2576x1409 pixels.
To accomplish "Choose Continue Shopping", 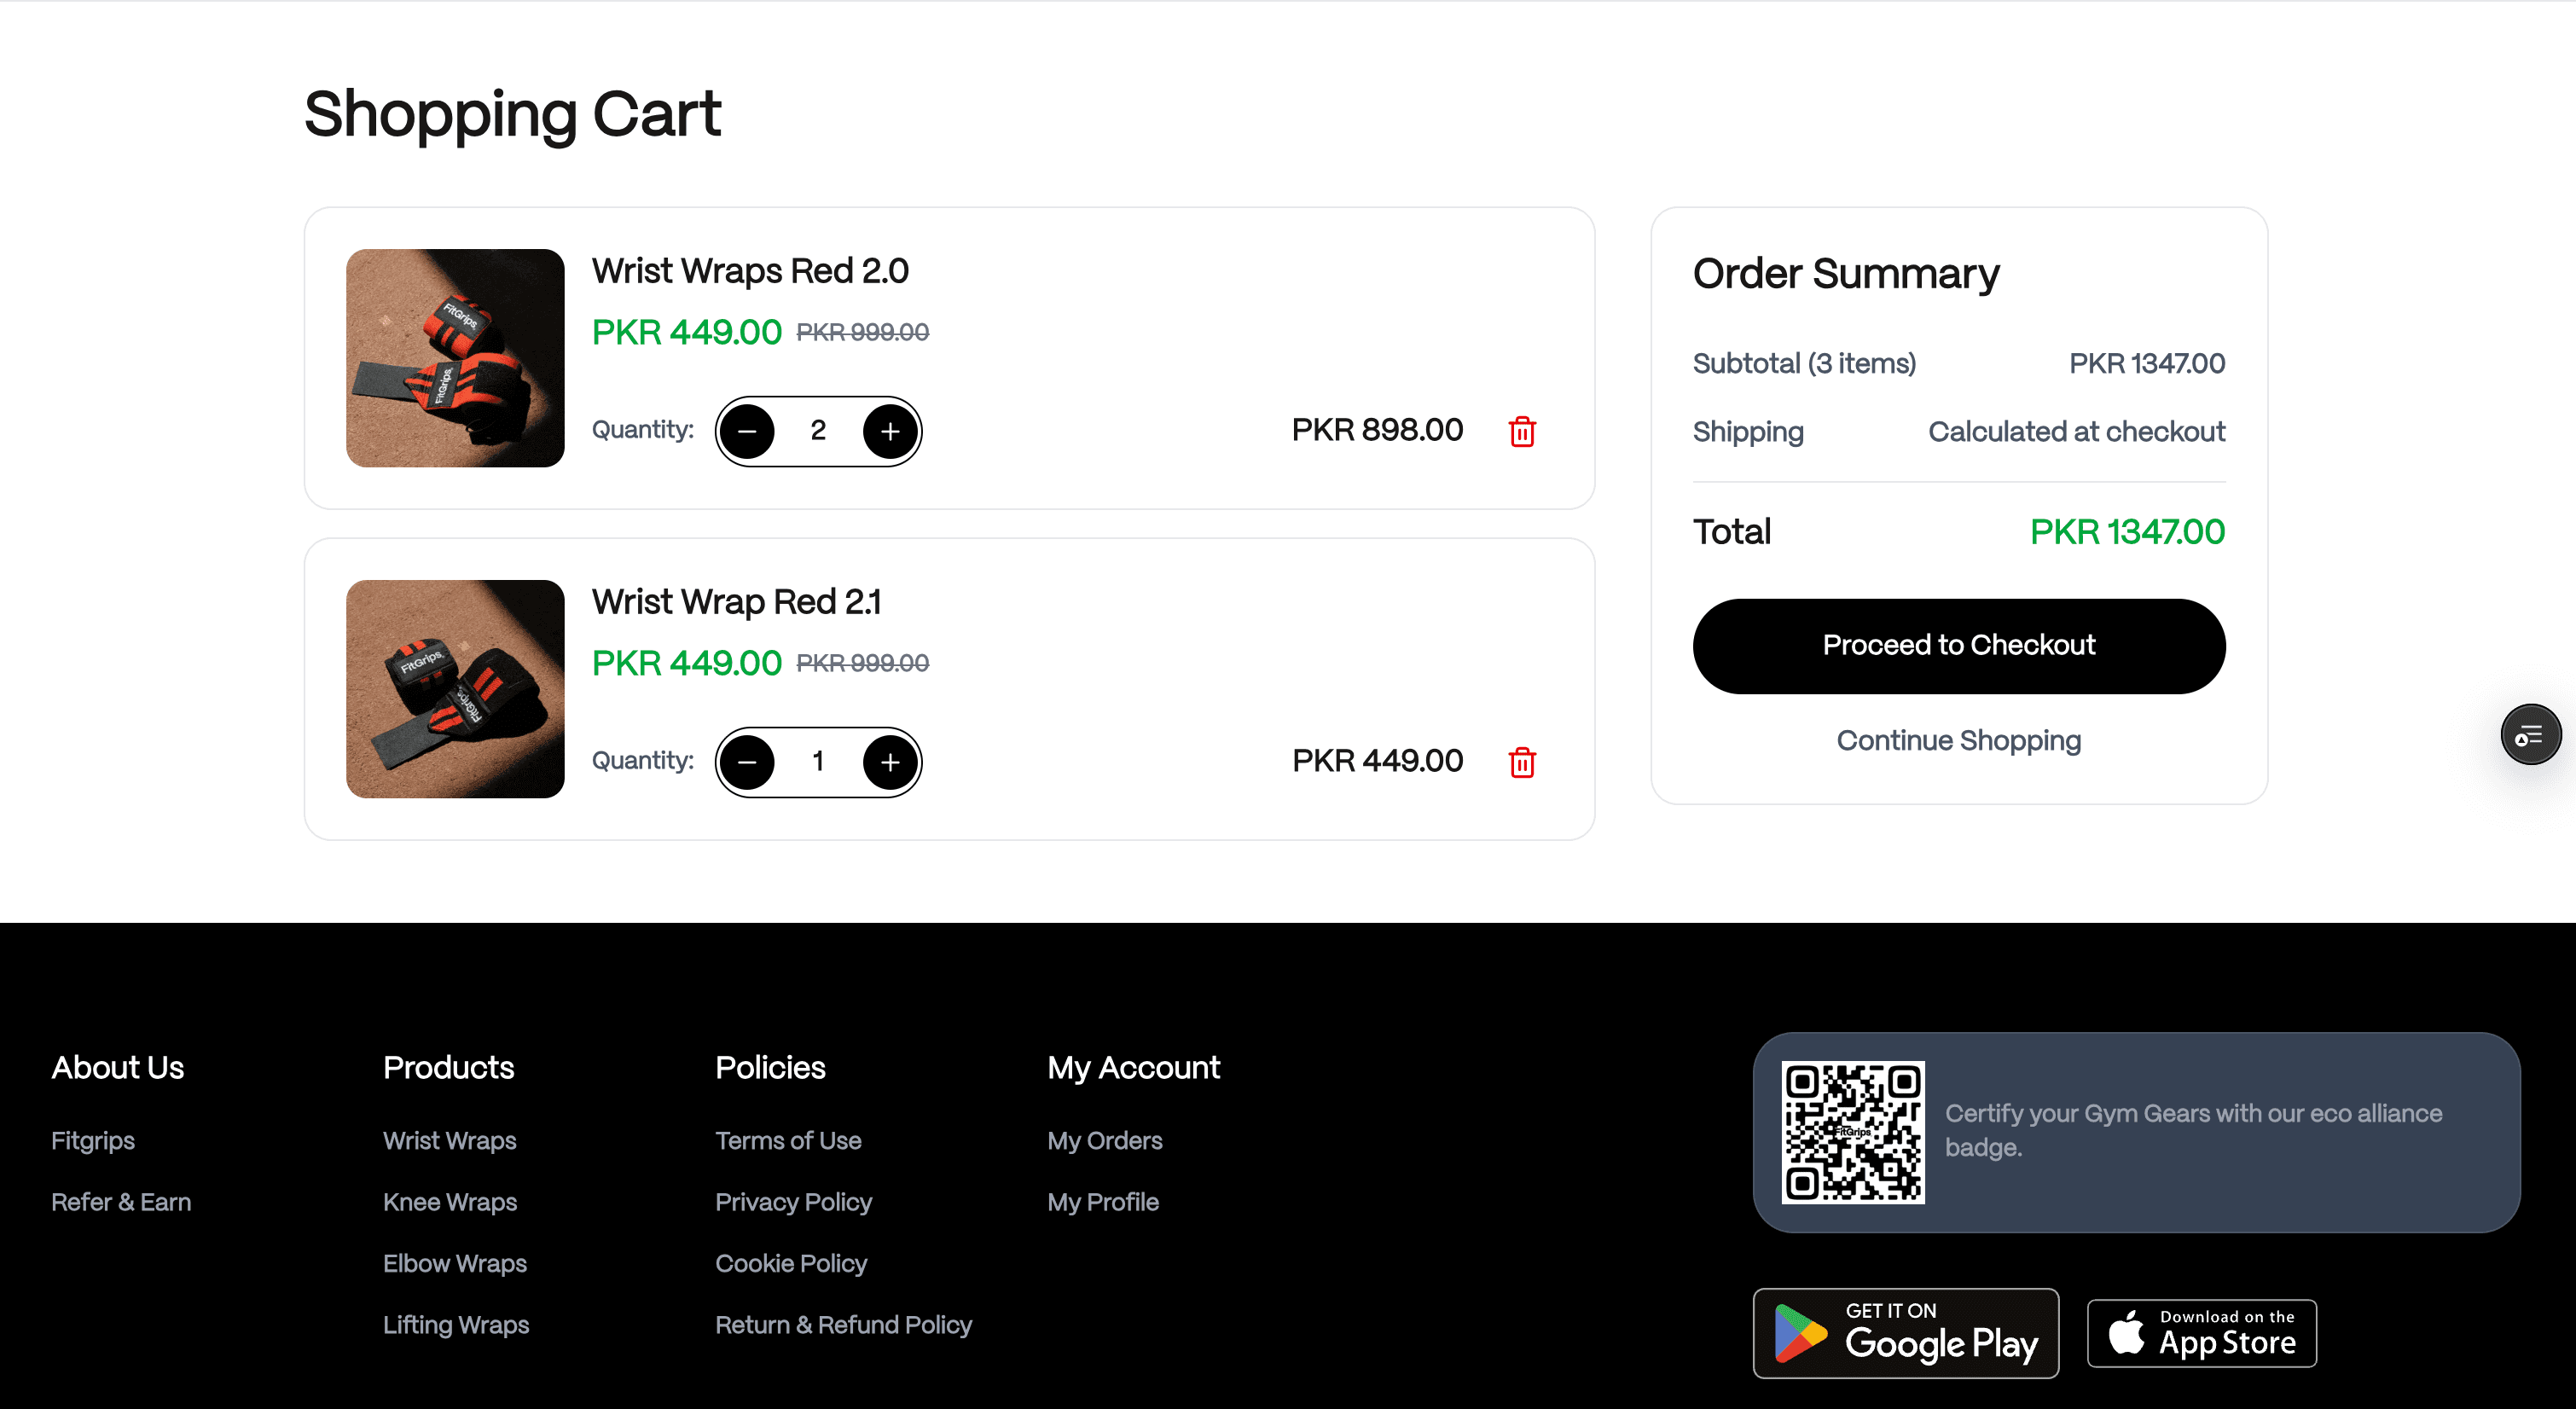I will tap(1958, 740).
